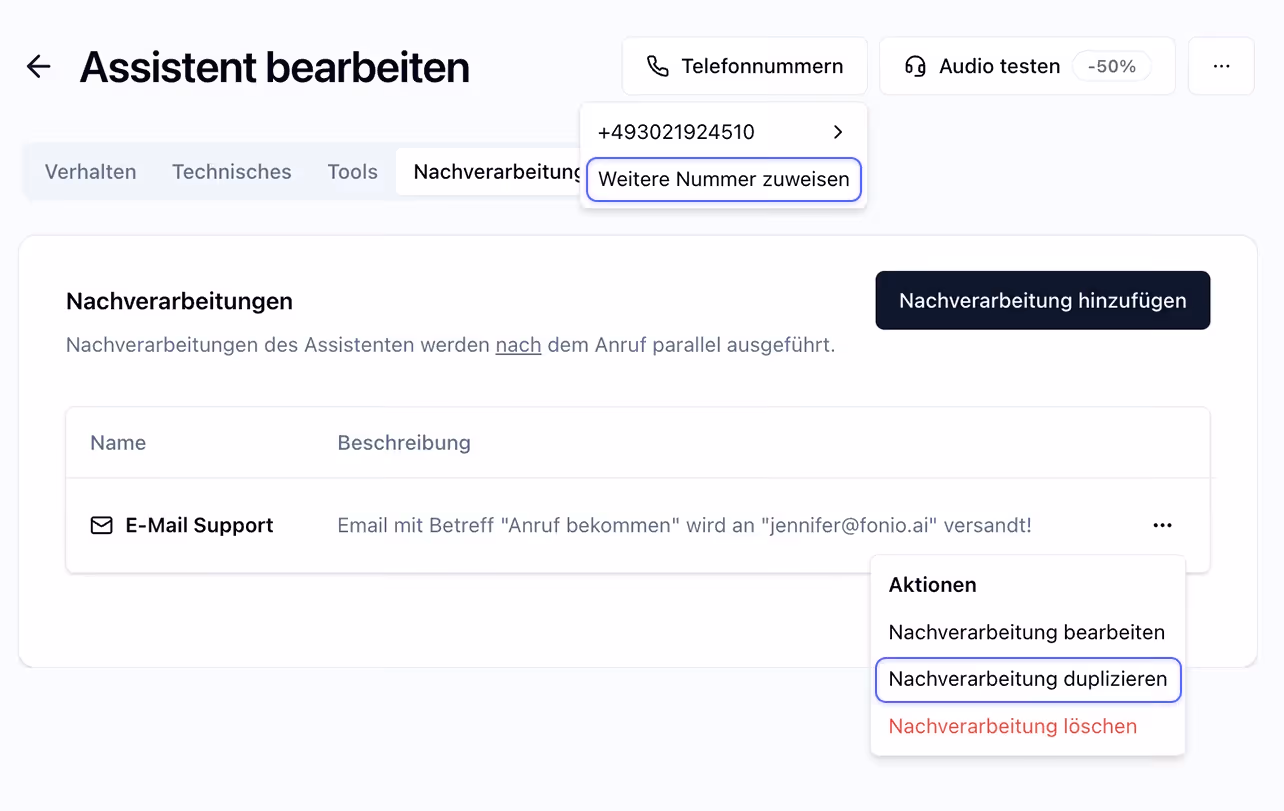
Task: Expand the +493021924510 chevron arrow
Action: [838, 132]
